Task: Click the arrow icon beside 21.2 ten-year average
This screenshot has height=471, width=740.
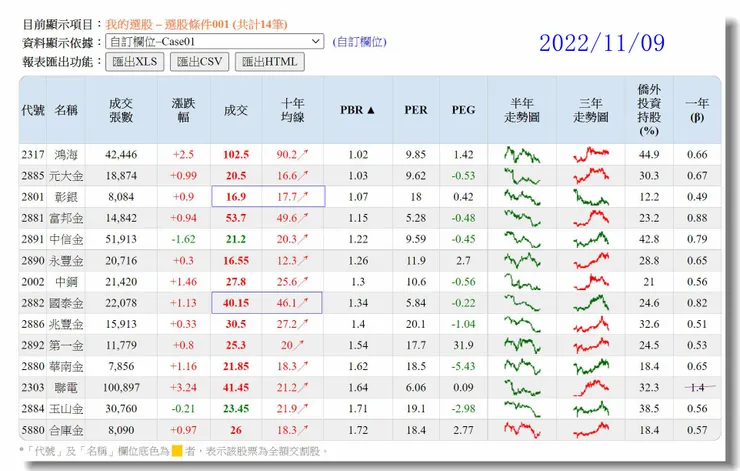Action: 303,387
